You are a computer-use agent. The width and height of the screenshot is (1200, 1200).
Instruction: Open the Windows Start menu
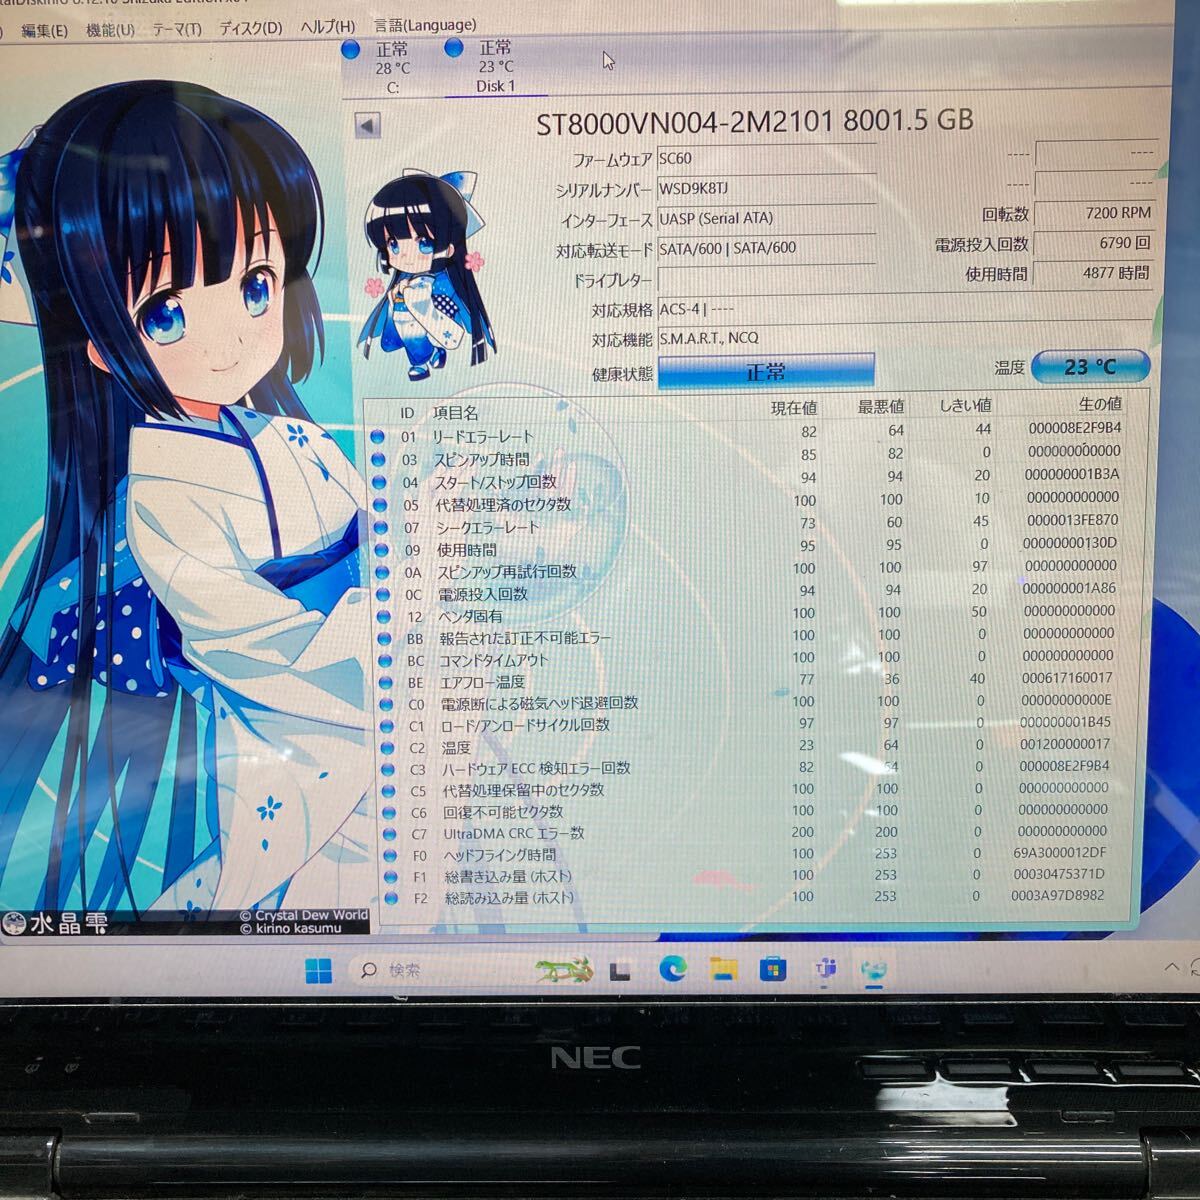tap(318, 970)
